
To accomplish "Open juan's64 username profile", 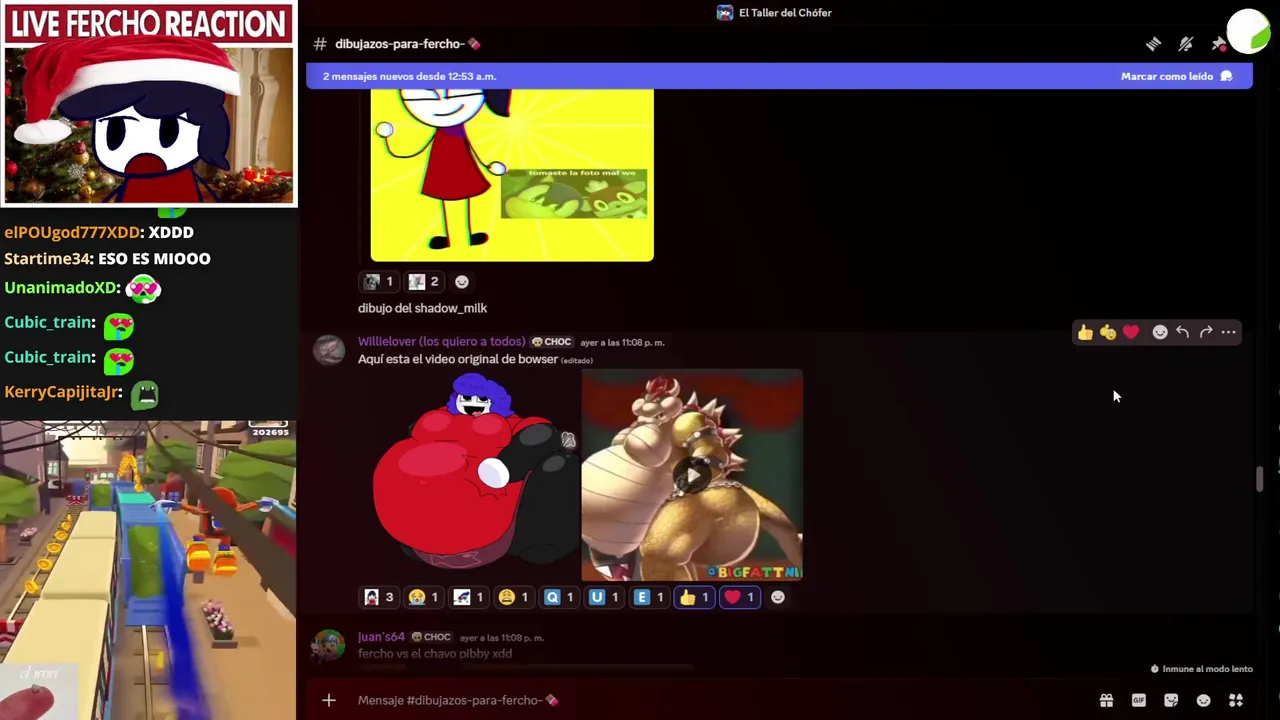I will tap(381, 637).
